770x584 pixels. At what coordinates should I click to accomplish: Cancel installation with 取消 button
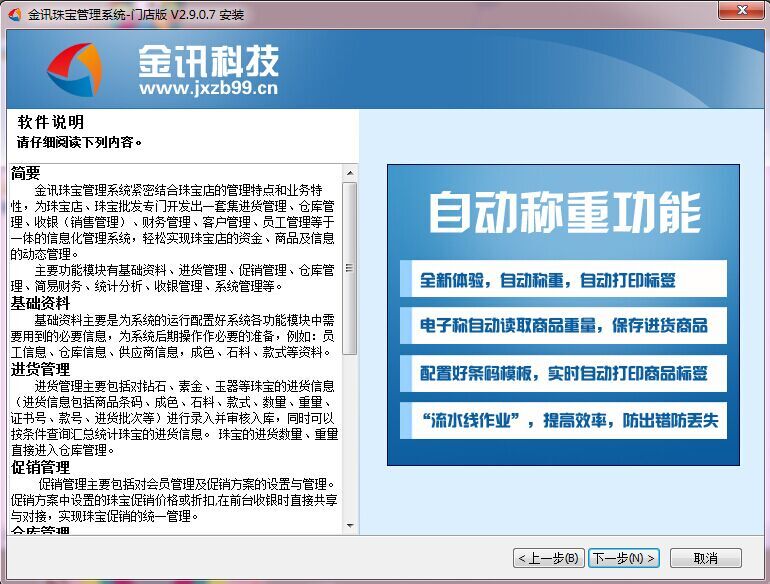[706, 558]
